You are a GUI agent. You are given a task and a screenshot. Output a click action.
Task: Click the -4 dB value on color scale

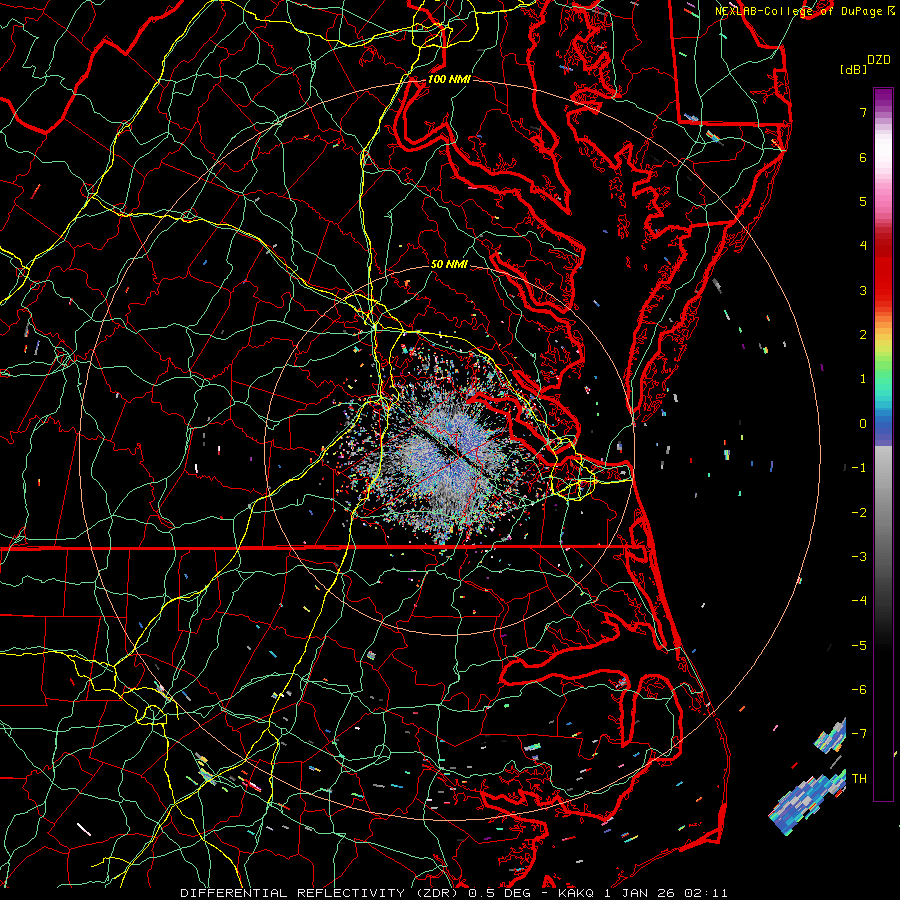[859, 601]
